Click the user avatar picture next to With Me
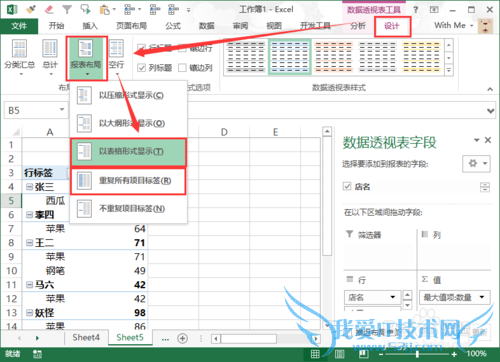The height and width of the screenshot is (362, 500). pos(485,26)
